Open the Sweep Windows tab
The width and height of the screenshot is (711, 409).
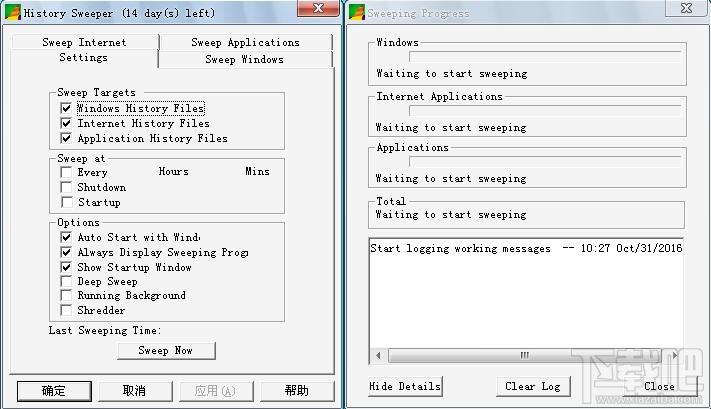tap(245, 59)
